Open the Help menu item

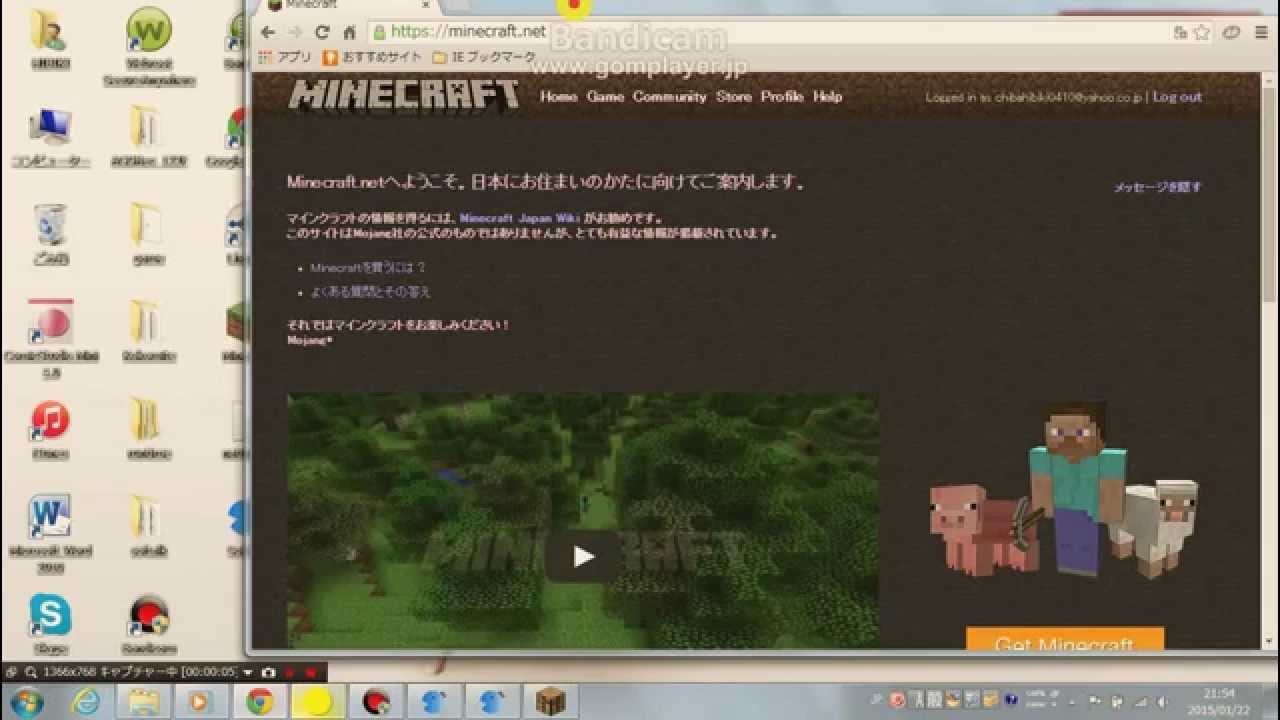pyautogui.click(x=827, y=97)
